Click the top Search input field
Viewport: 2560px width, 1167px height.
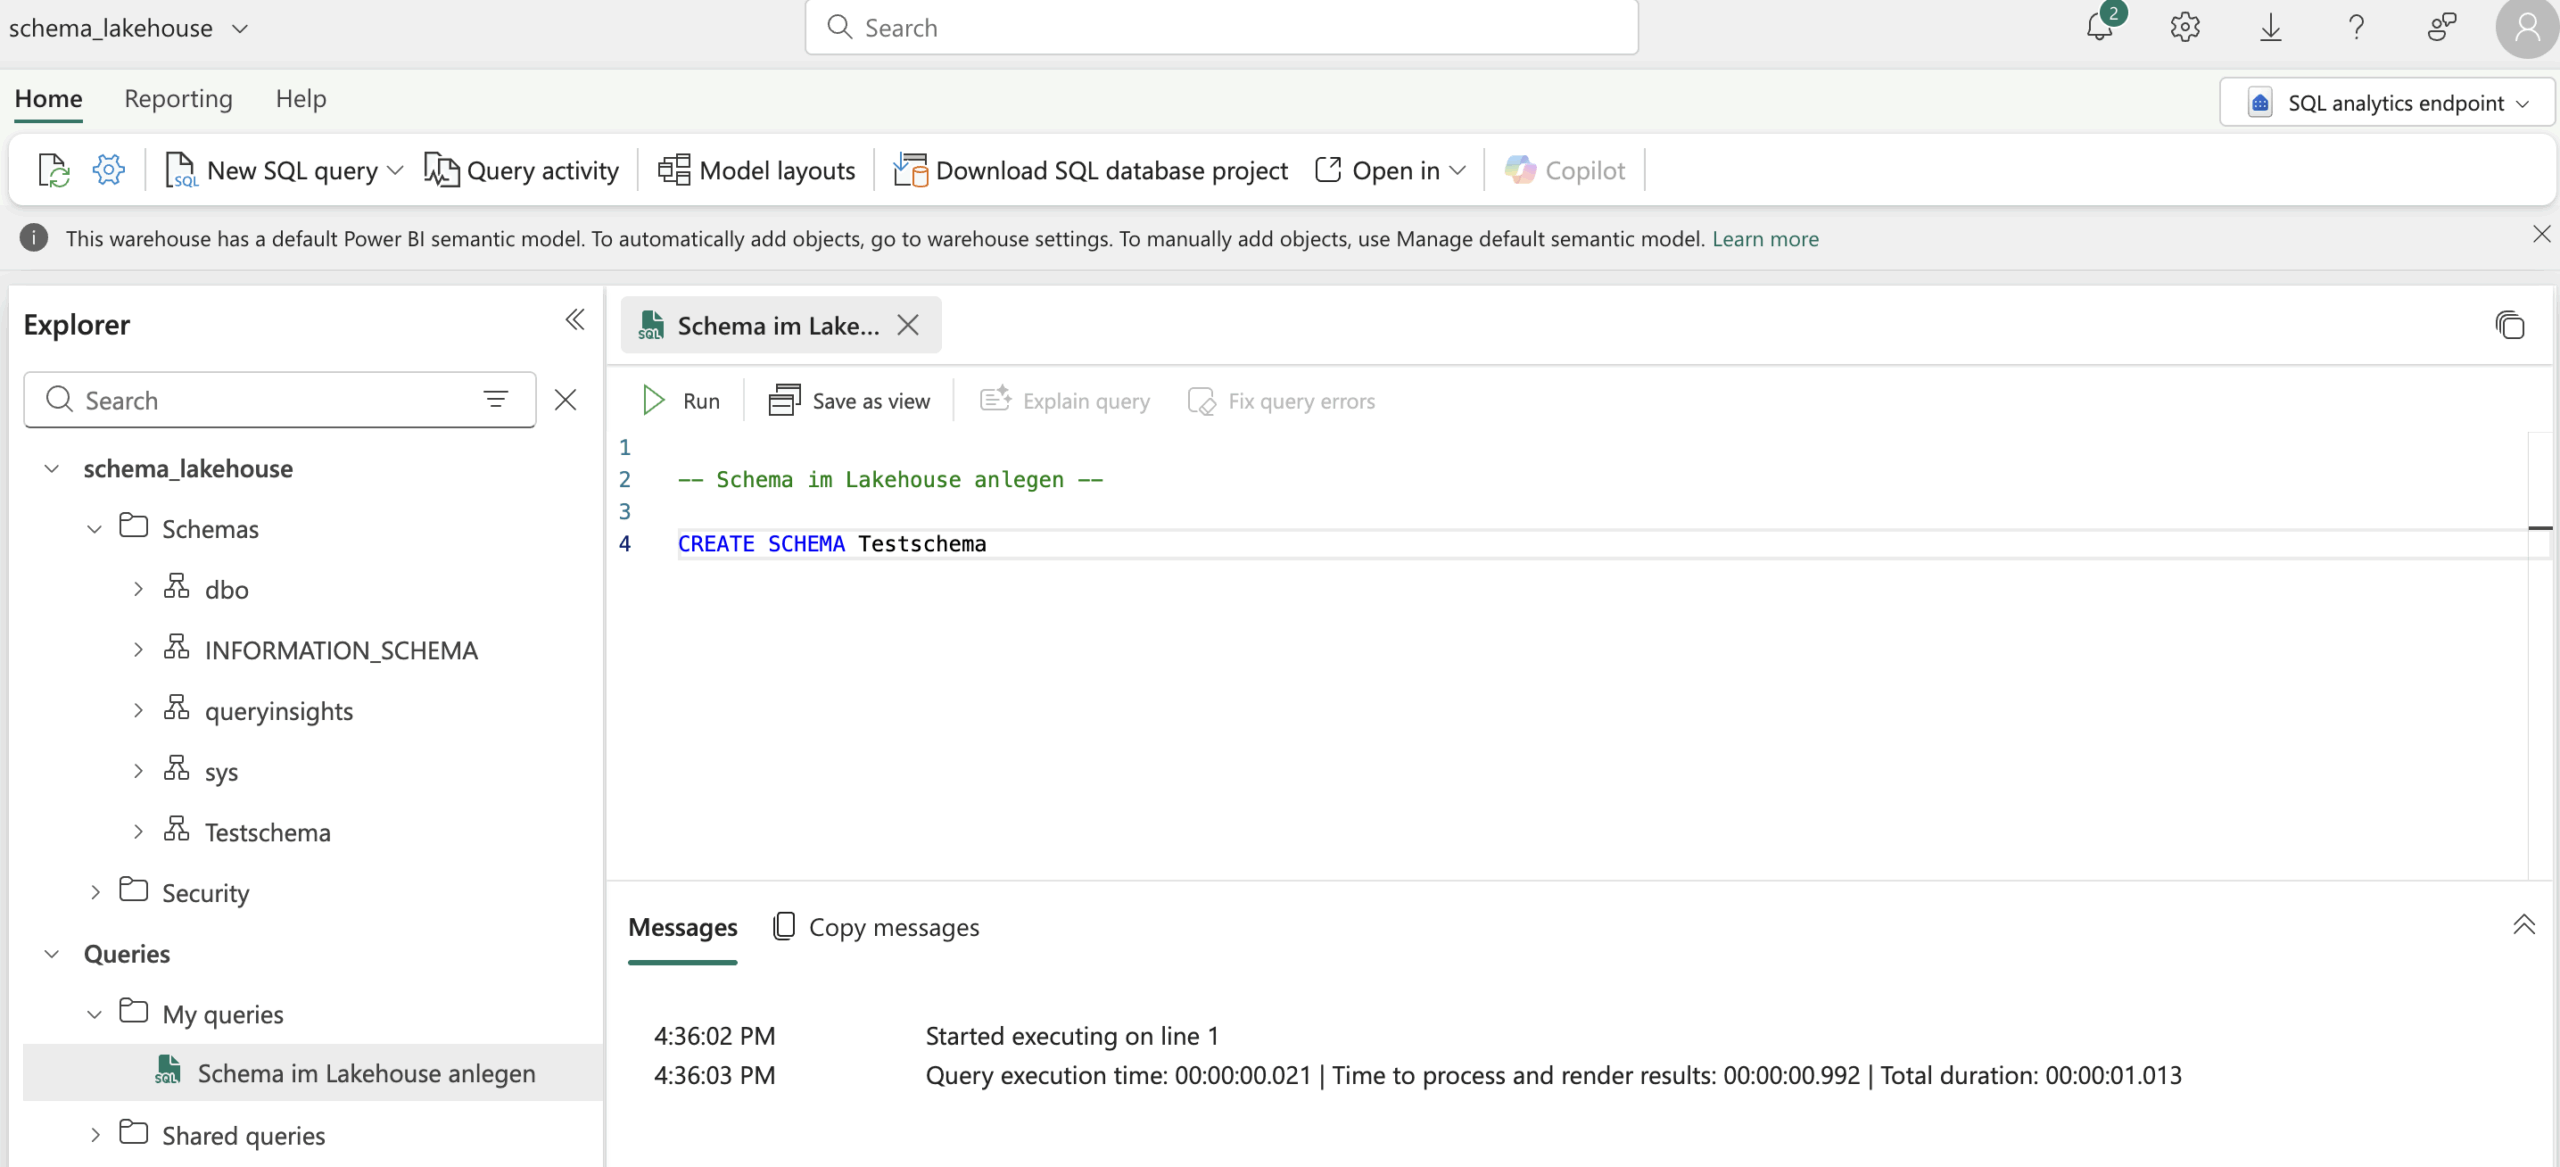1220,27
